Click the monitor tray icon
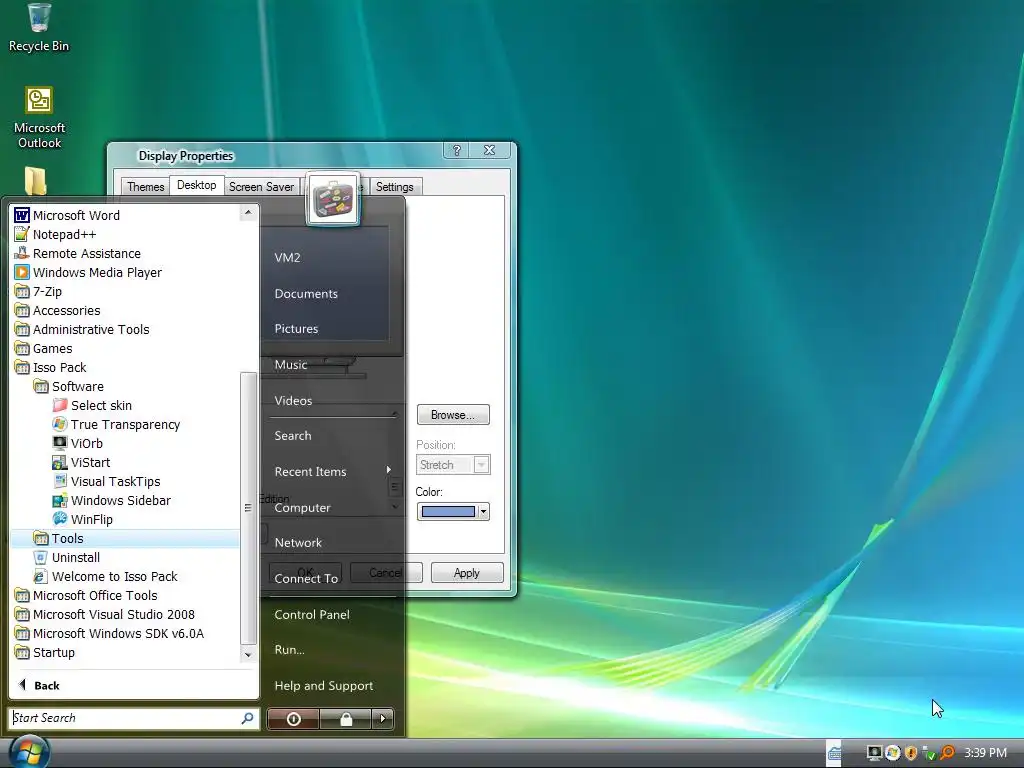Viewport: 1024px width, 768px height. pos(874,753)
